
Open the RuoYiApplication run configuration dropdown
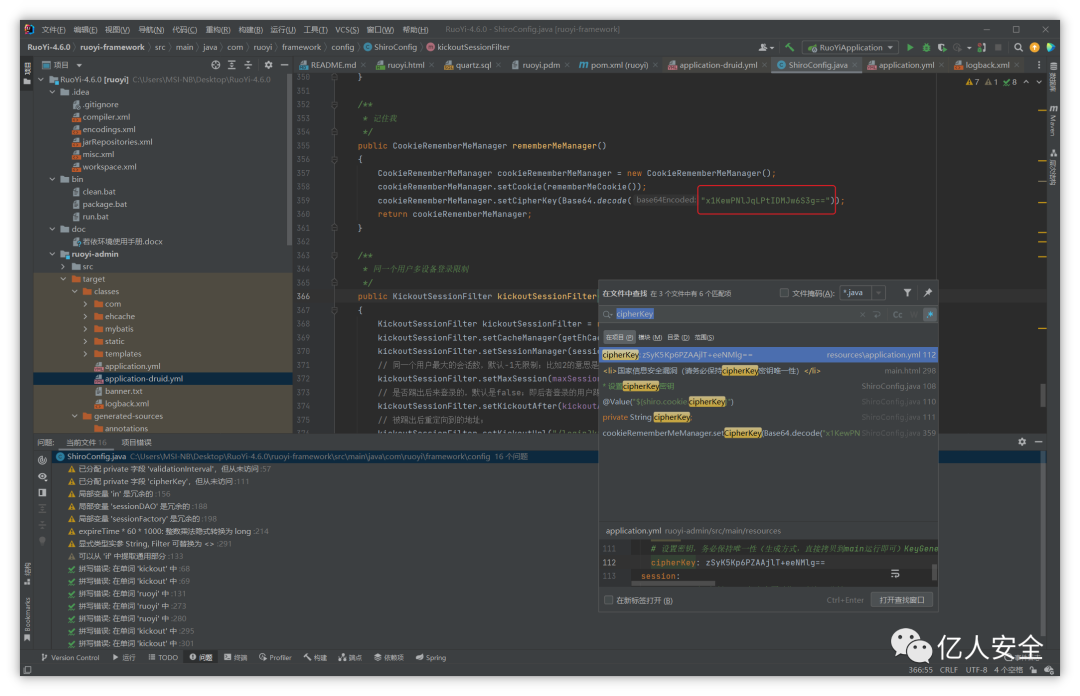[850, 47]
